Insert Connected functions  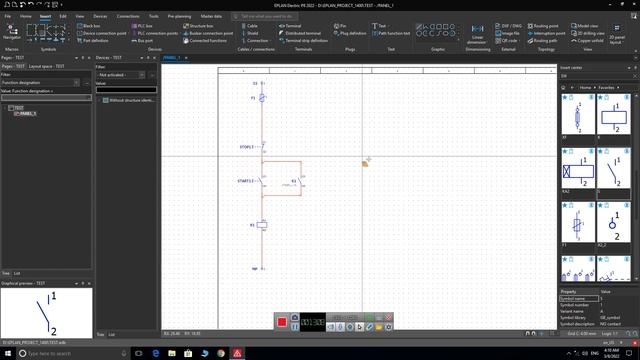(x=205, y=40)
